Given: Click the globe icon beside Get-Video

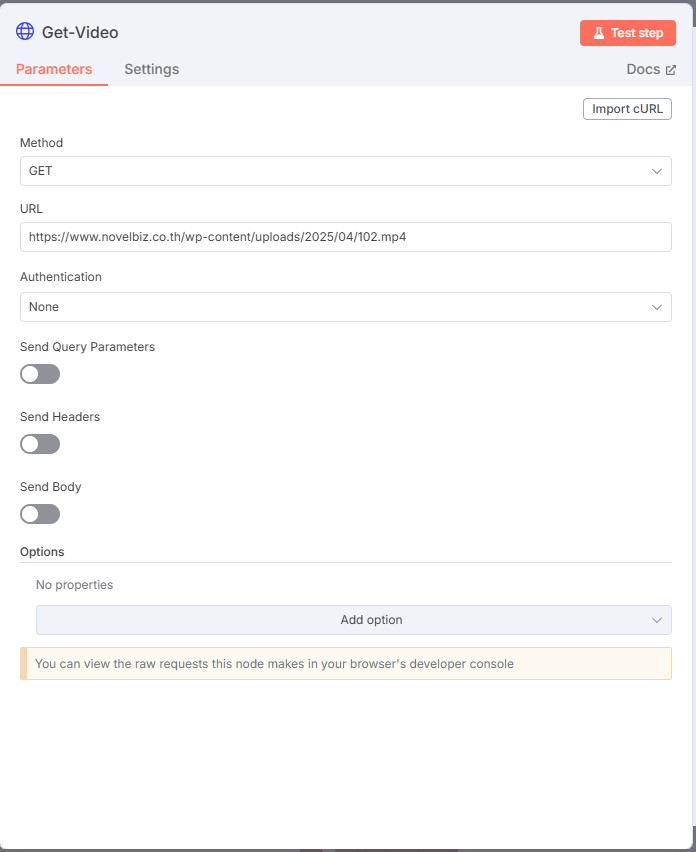Looking at the screenshot, I should pos(25,32).
